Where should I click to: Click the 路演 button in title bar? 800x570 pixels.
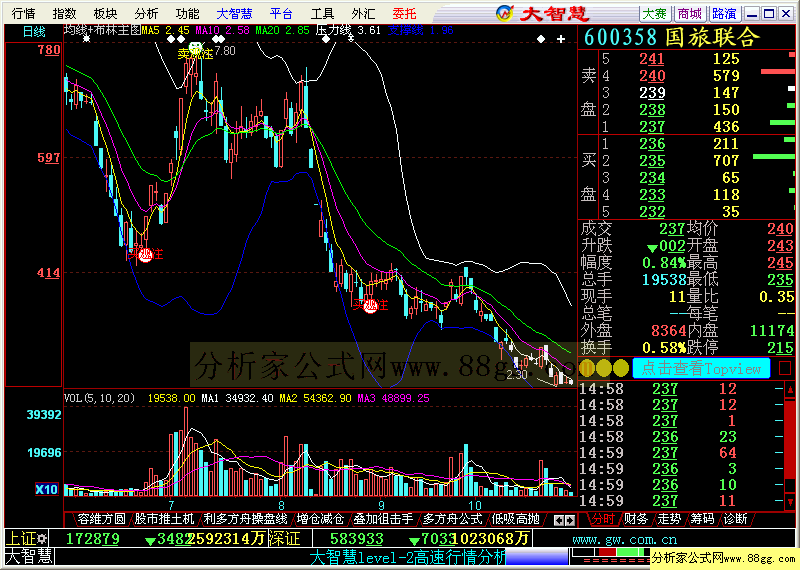(x=724, y=14)
